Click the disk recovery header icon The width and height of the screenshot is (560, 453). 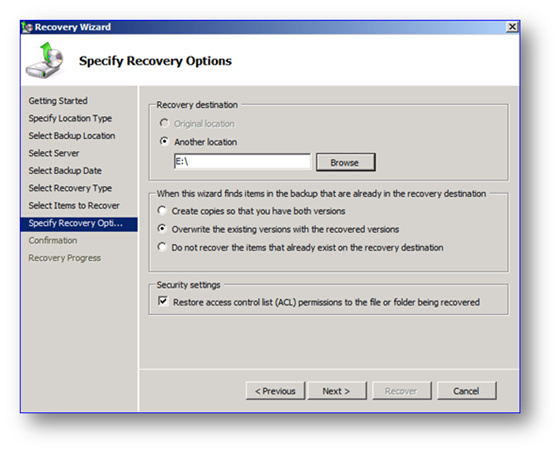(45, 60)
